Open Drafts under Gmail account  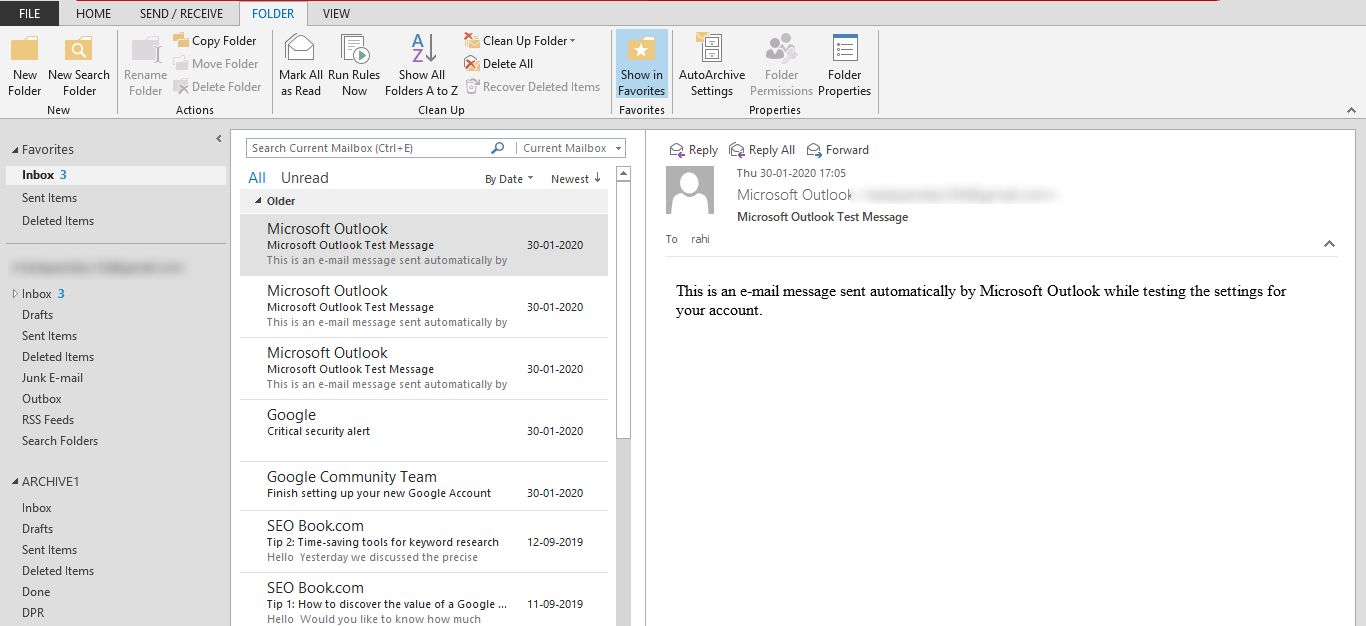(37, 315)
